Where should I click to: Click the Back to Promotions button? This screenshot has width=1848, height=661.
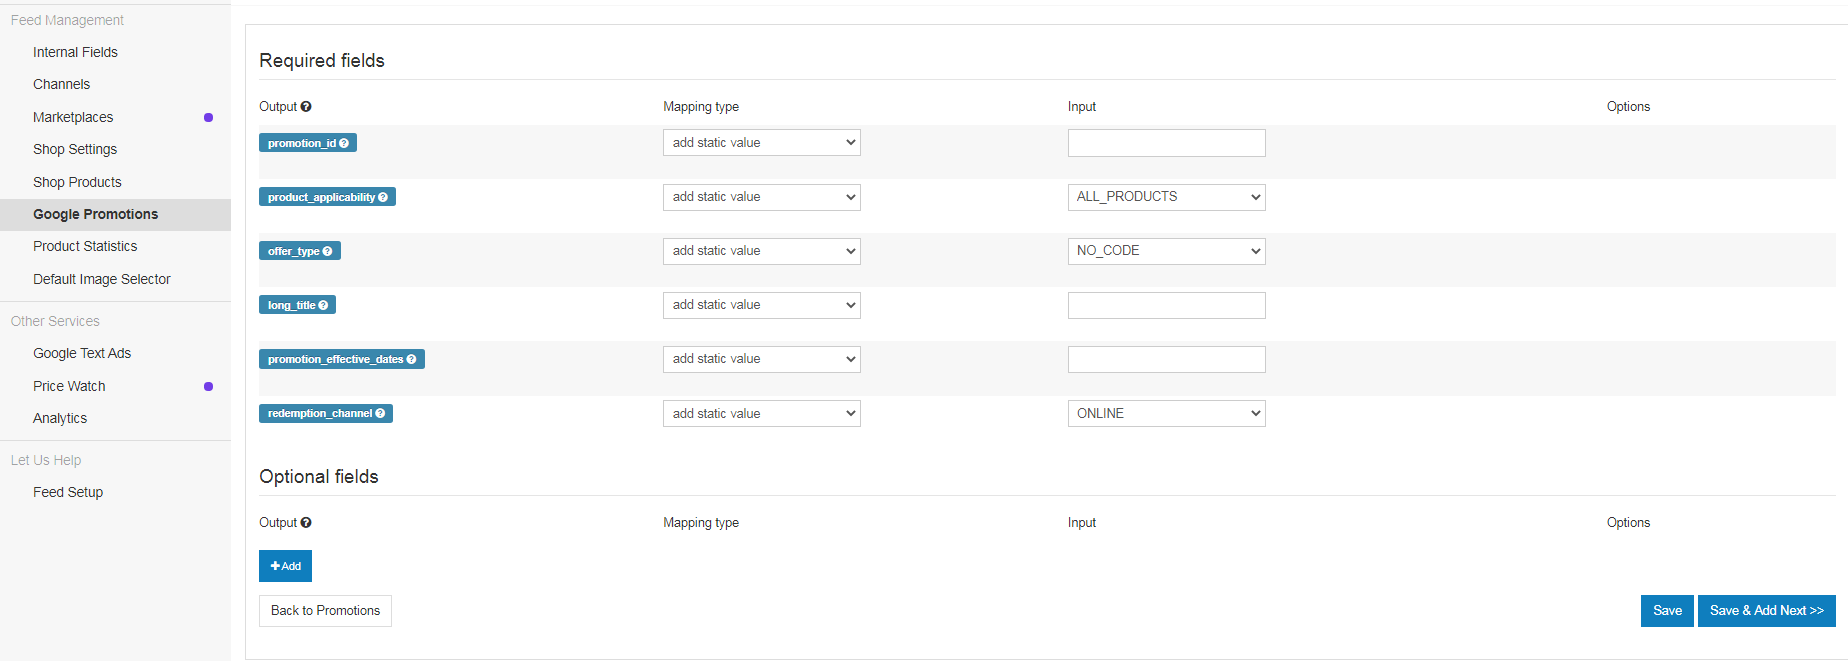(325, 611)
